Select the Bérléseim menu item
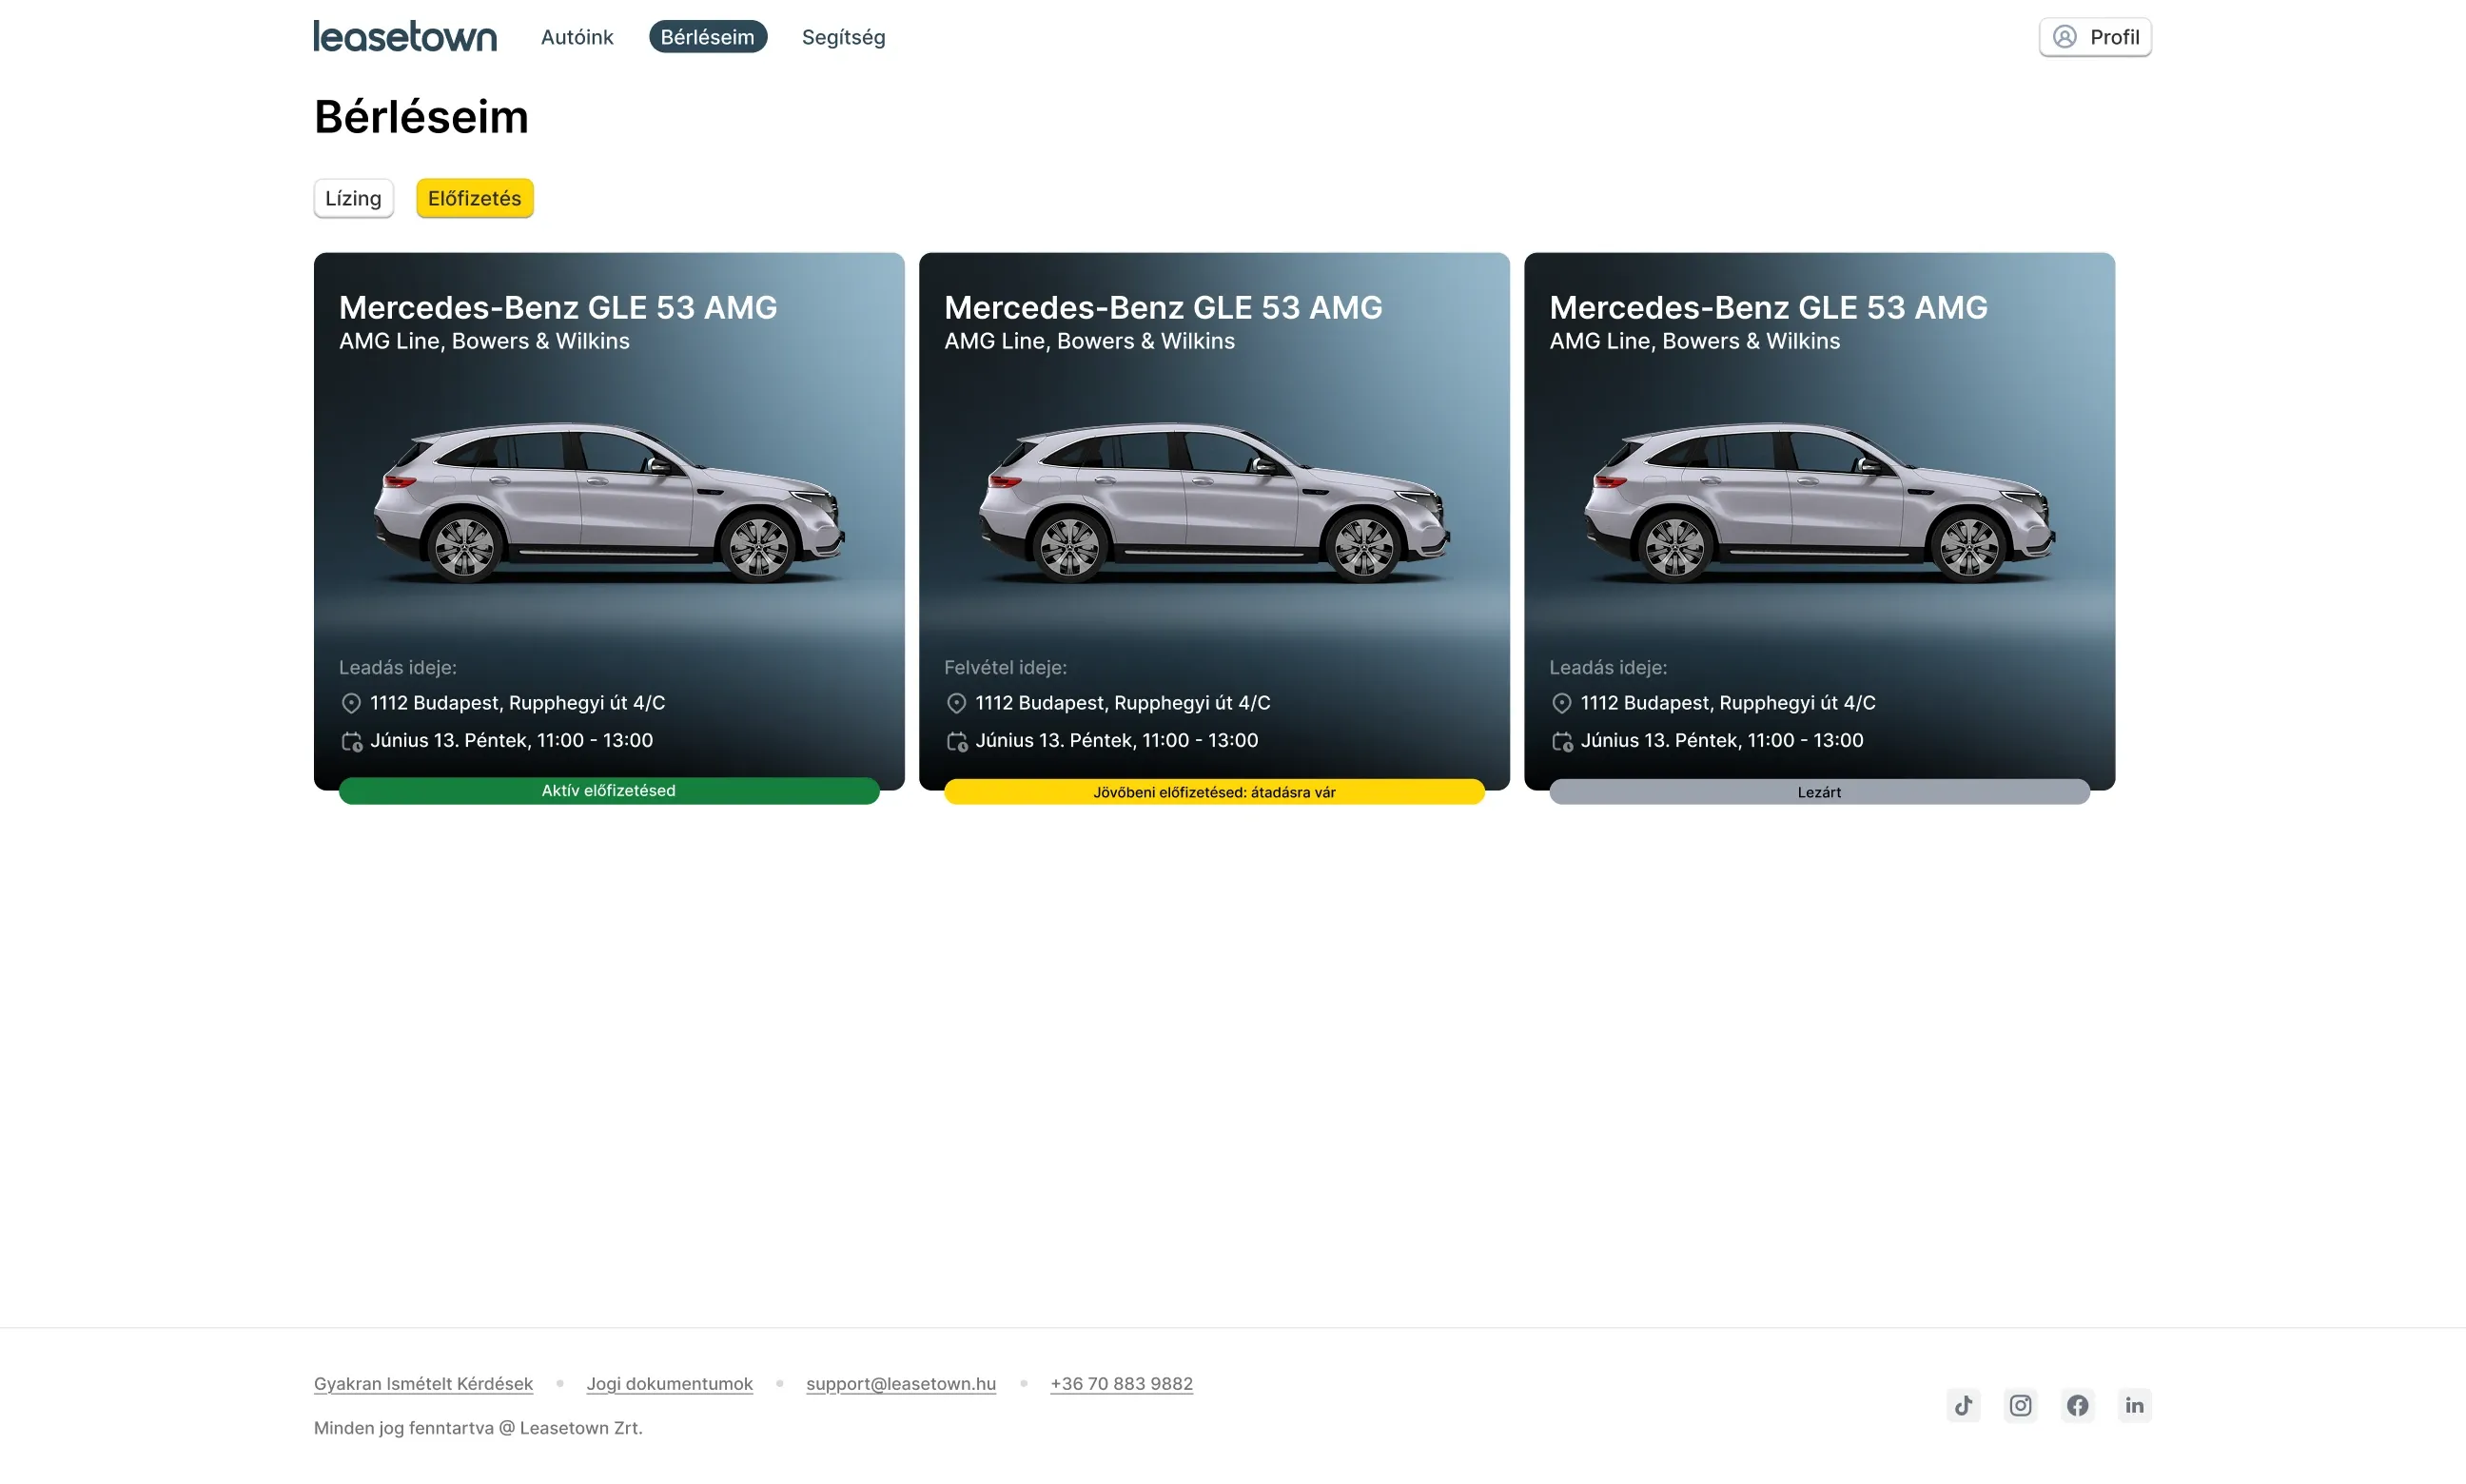This screenshot has height=1484, width=2466. pyautogui.click(x=707, y=37)
